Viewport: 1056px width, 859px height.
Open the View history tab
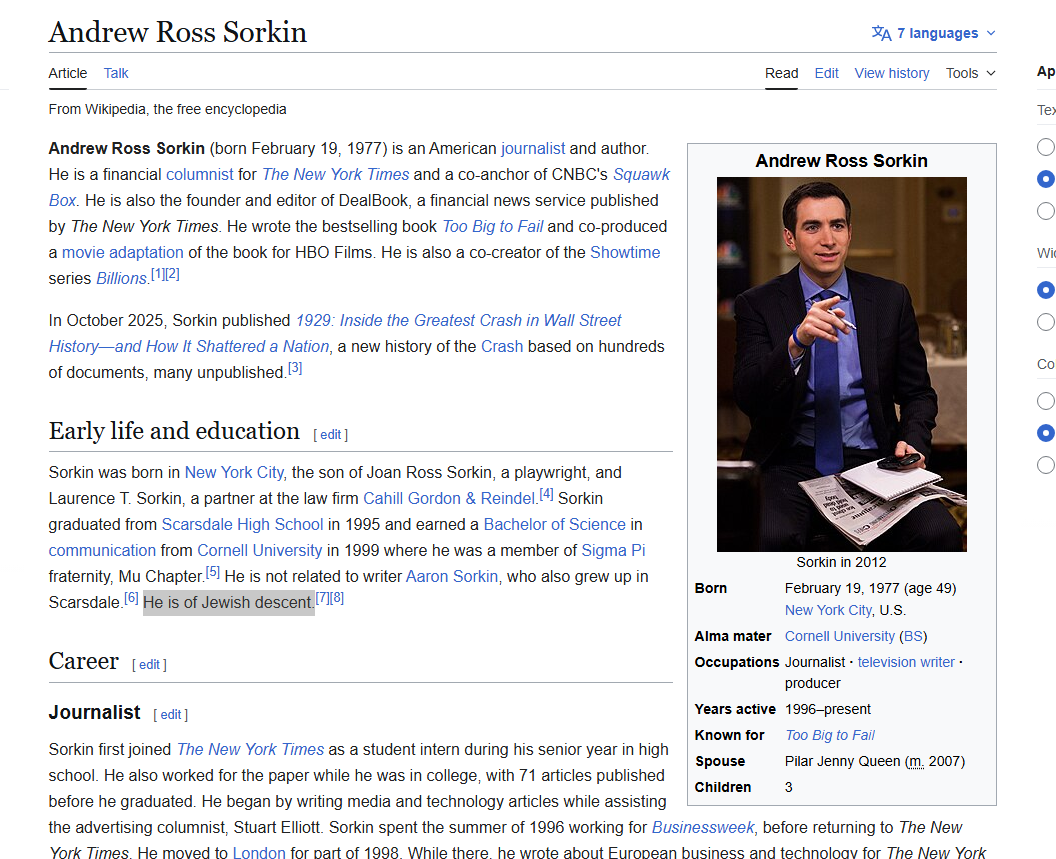(x=892, y=73)
